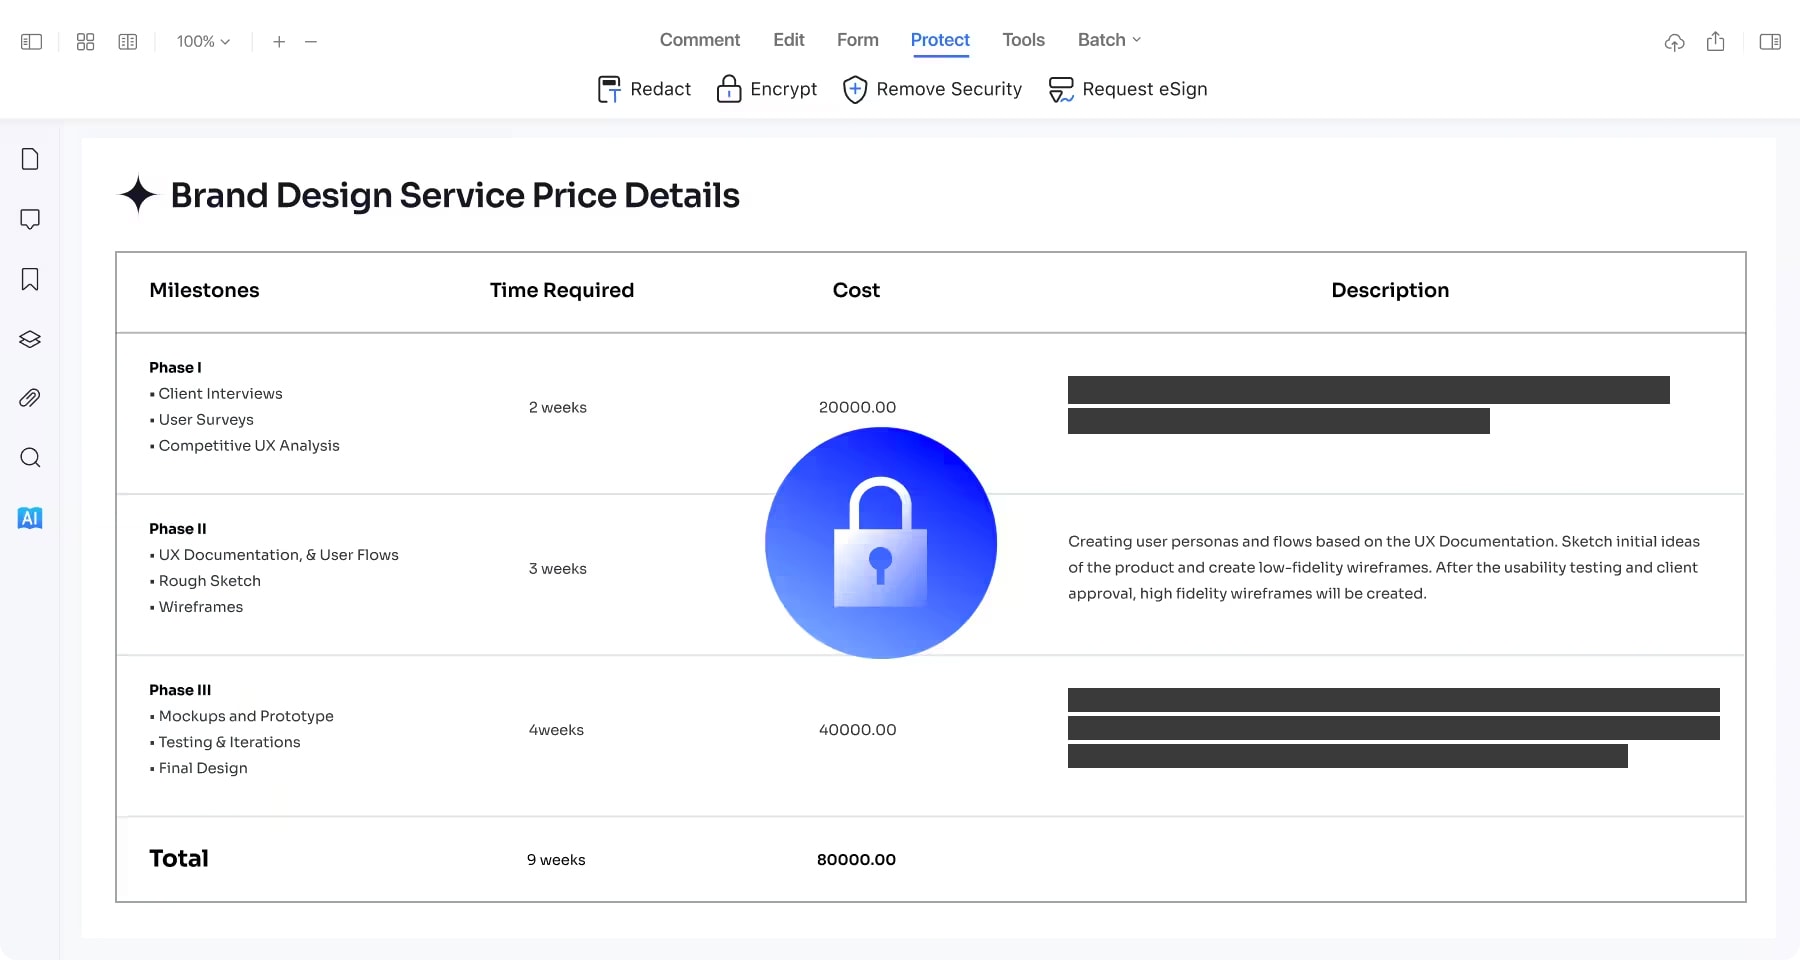Click Remove Security
The height and width of the screenshot is (960, 1800).
click(x=932, y=89)
